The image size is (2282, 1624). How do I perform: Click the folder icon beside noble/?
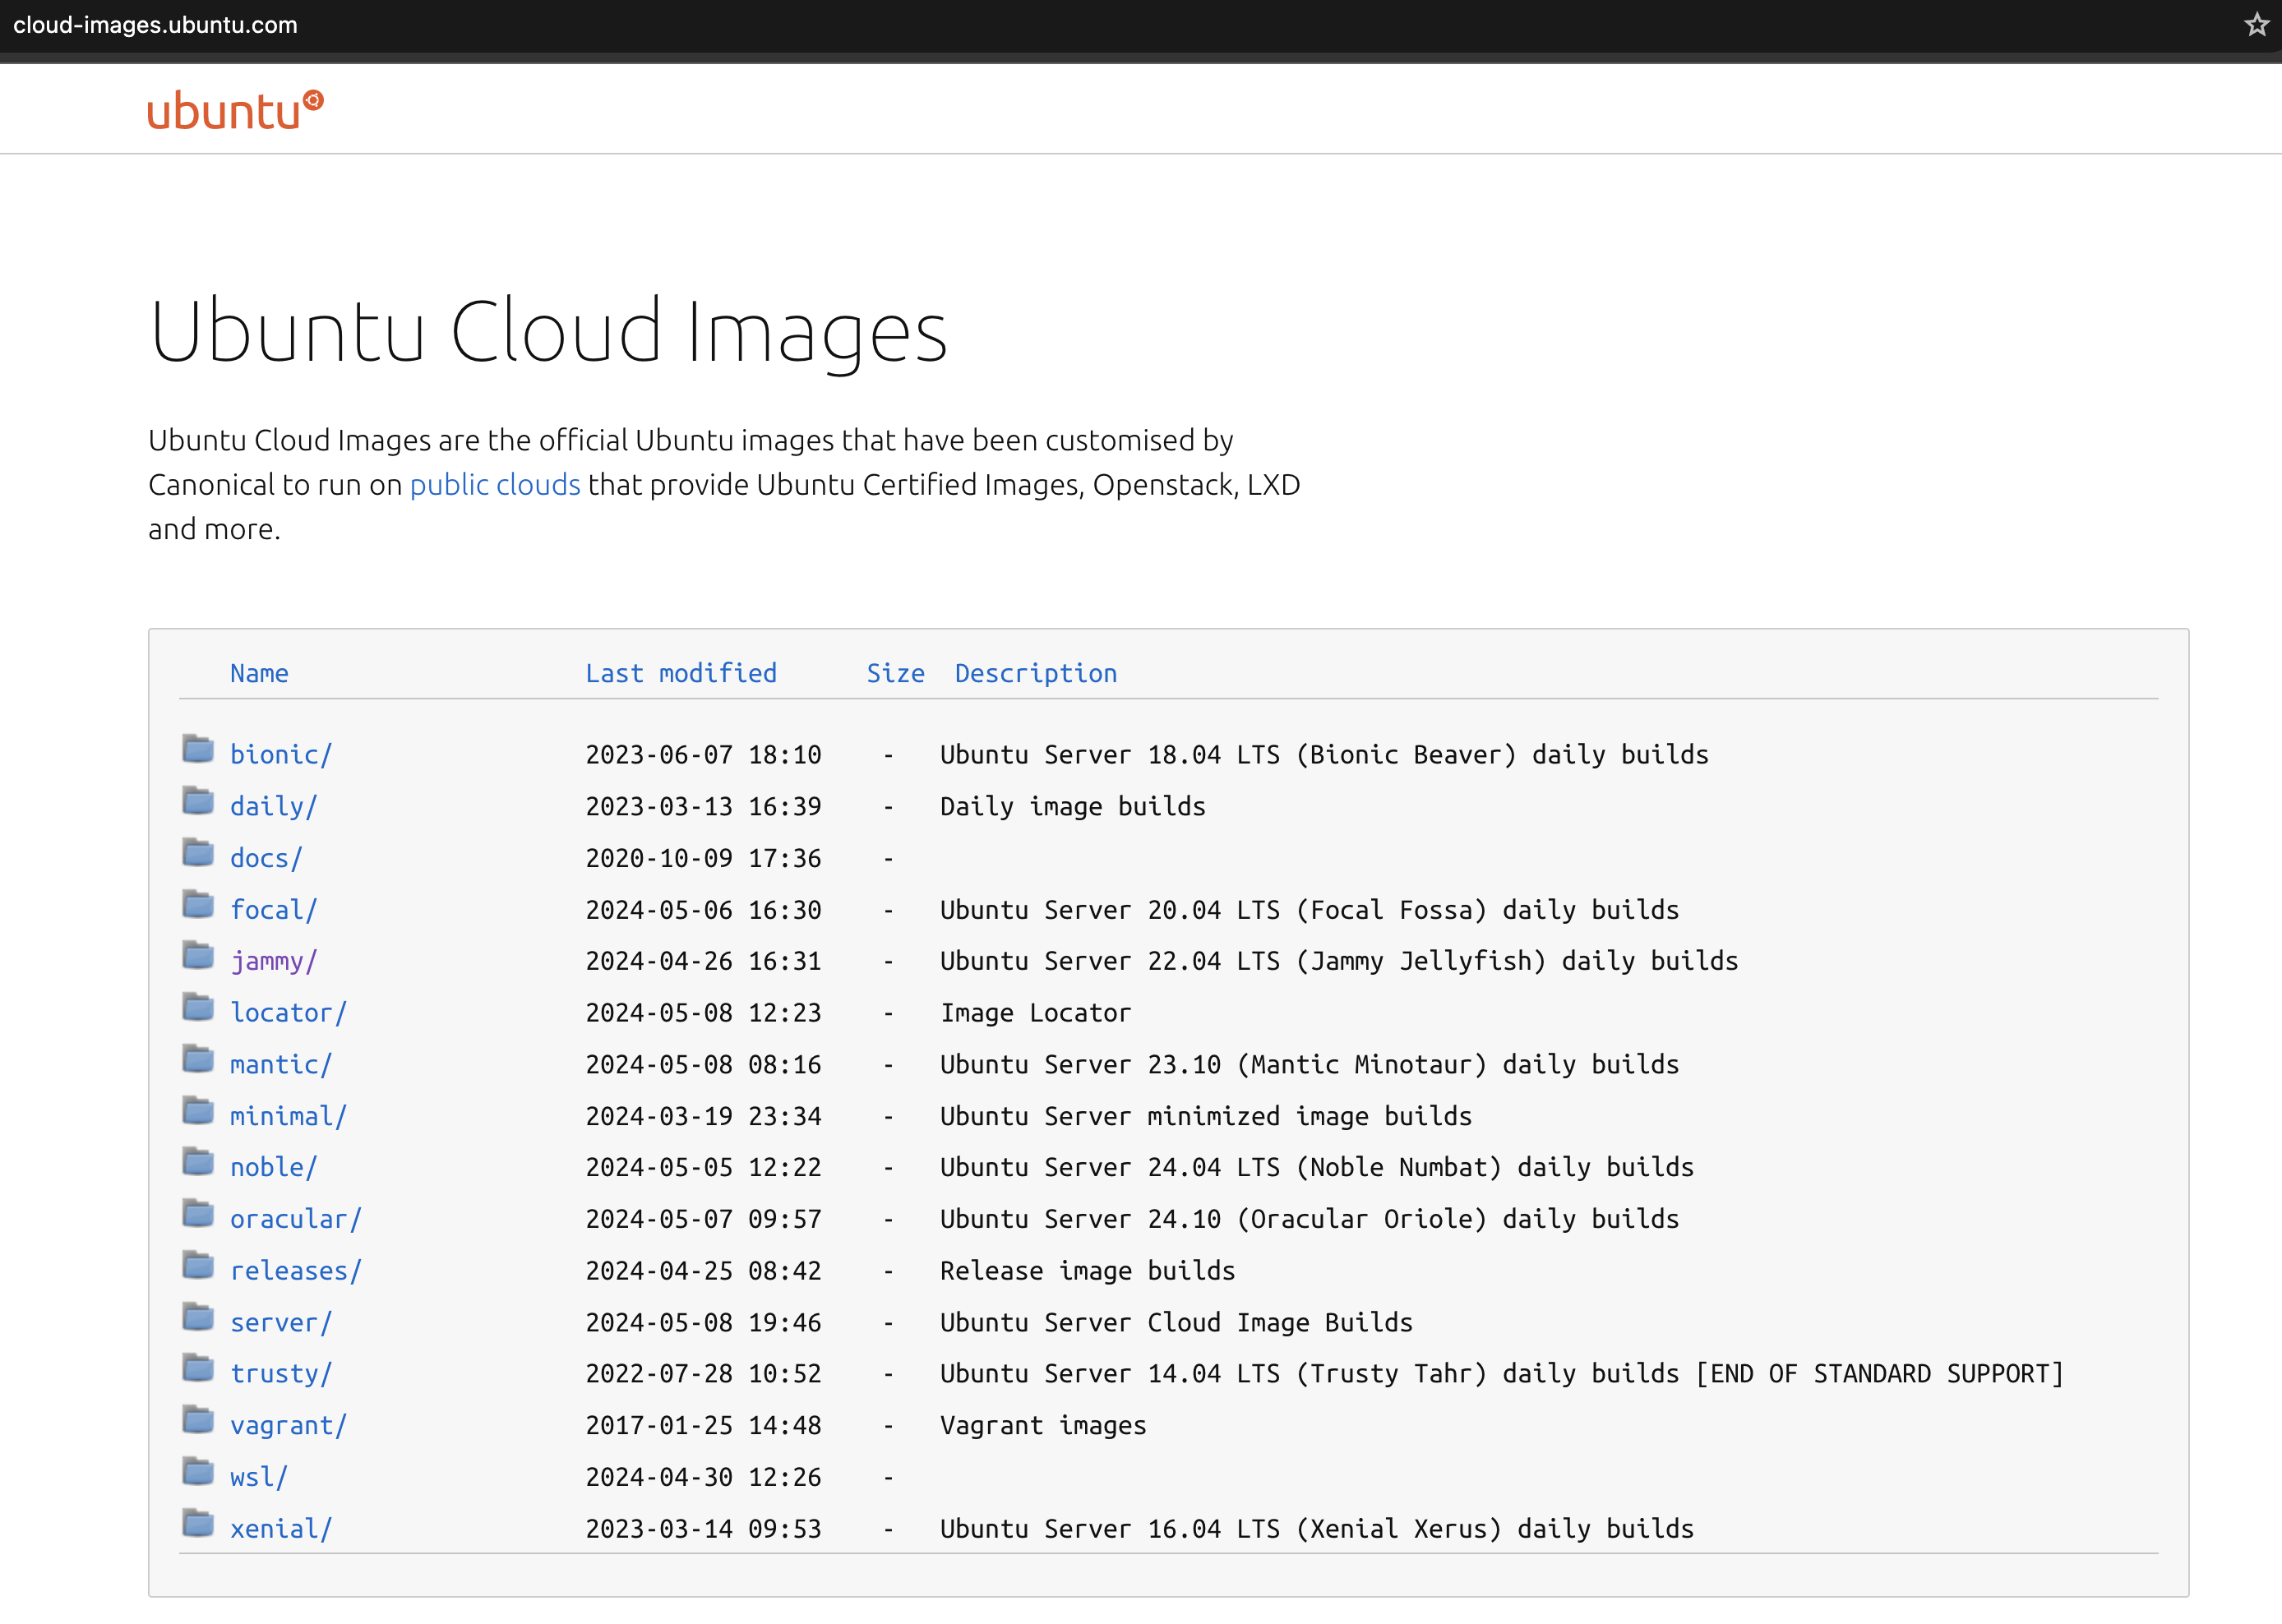tap(198, 1162)
